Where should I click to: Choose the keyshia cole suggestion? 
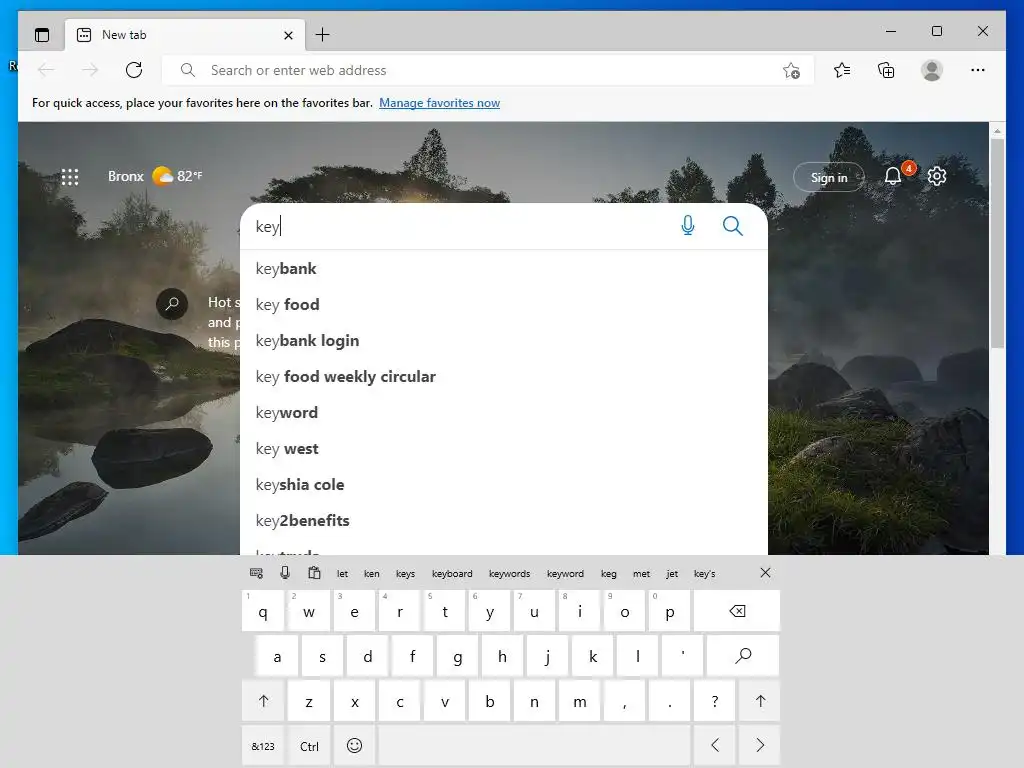pyautogui.click(x=504, y=484)
